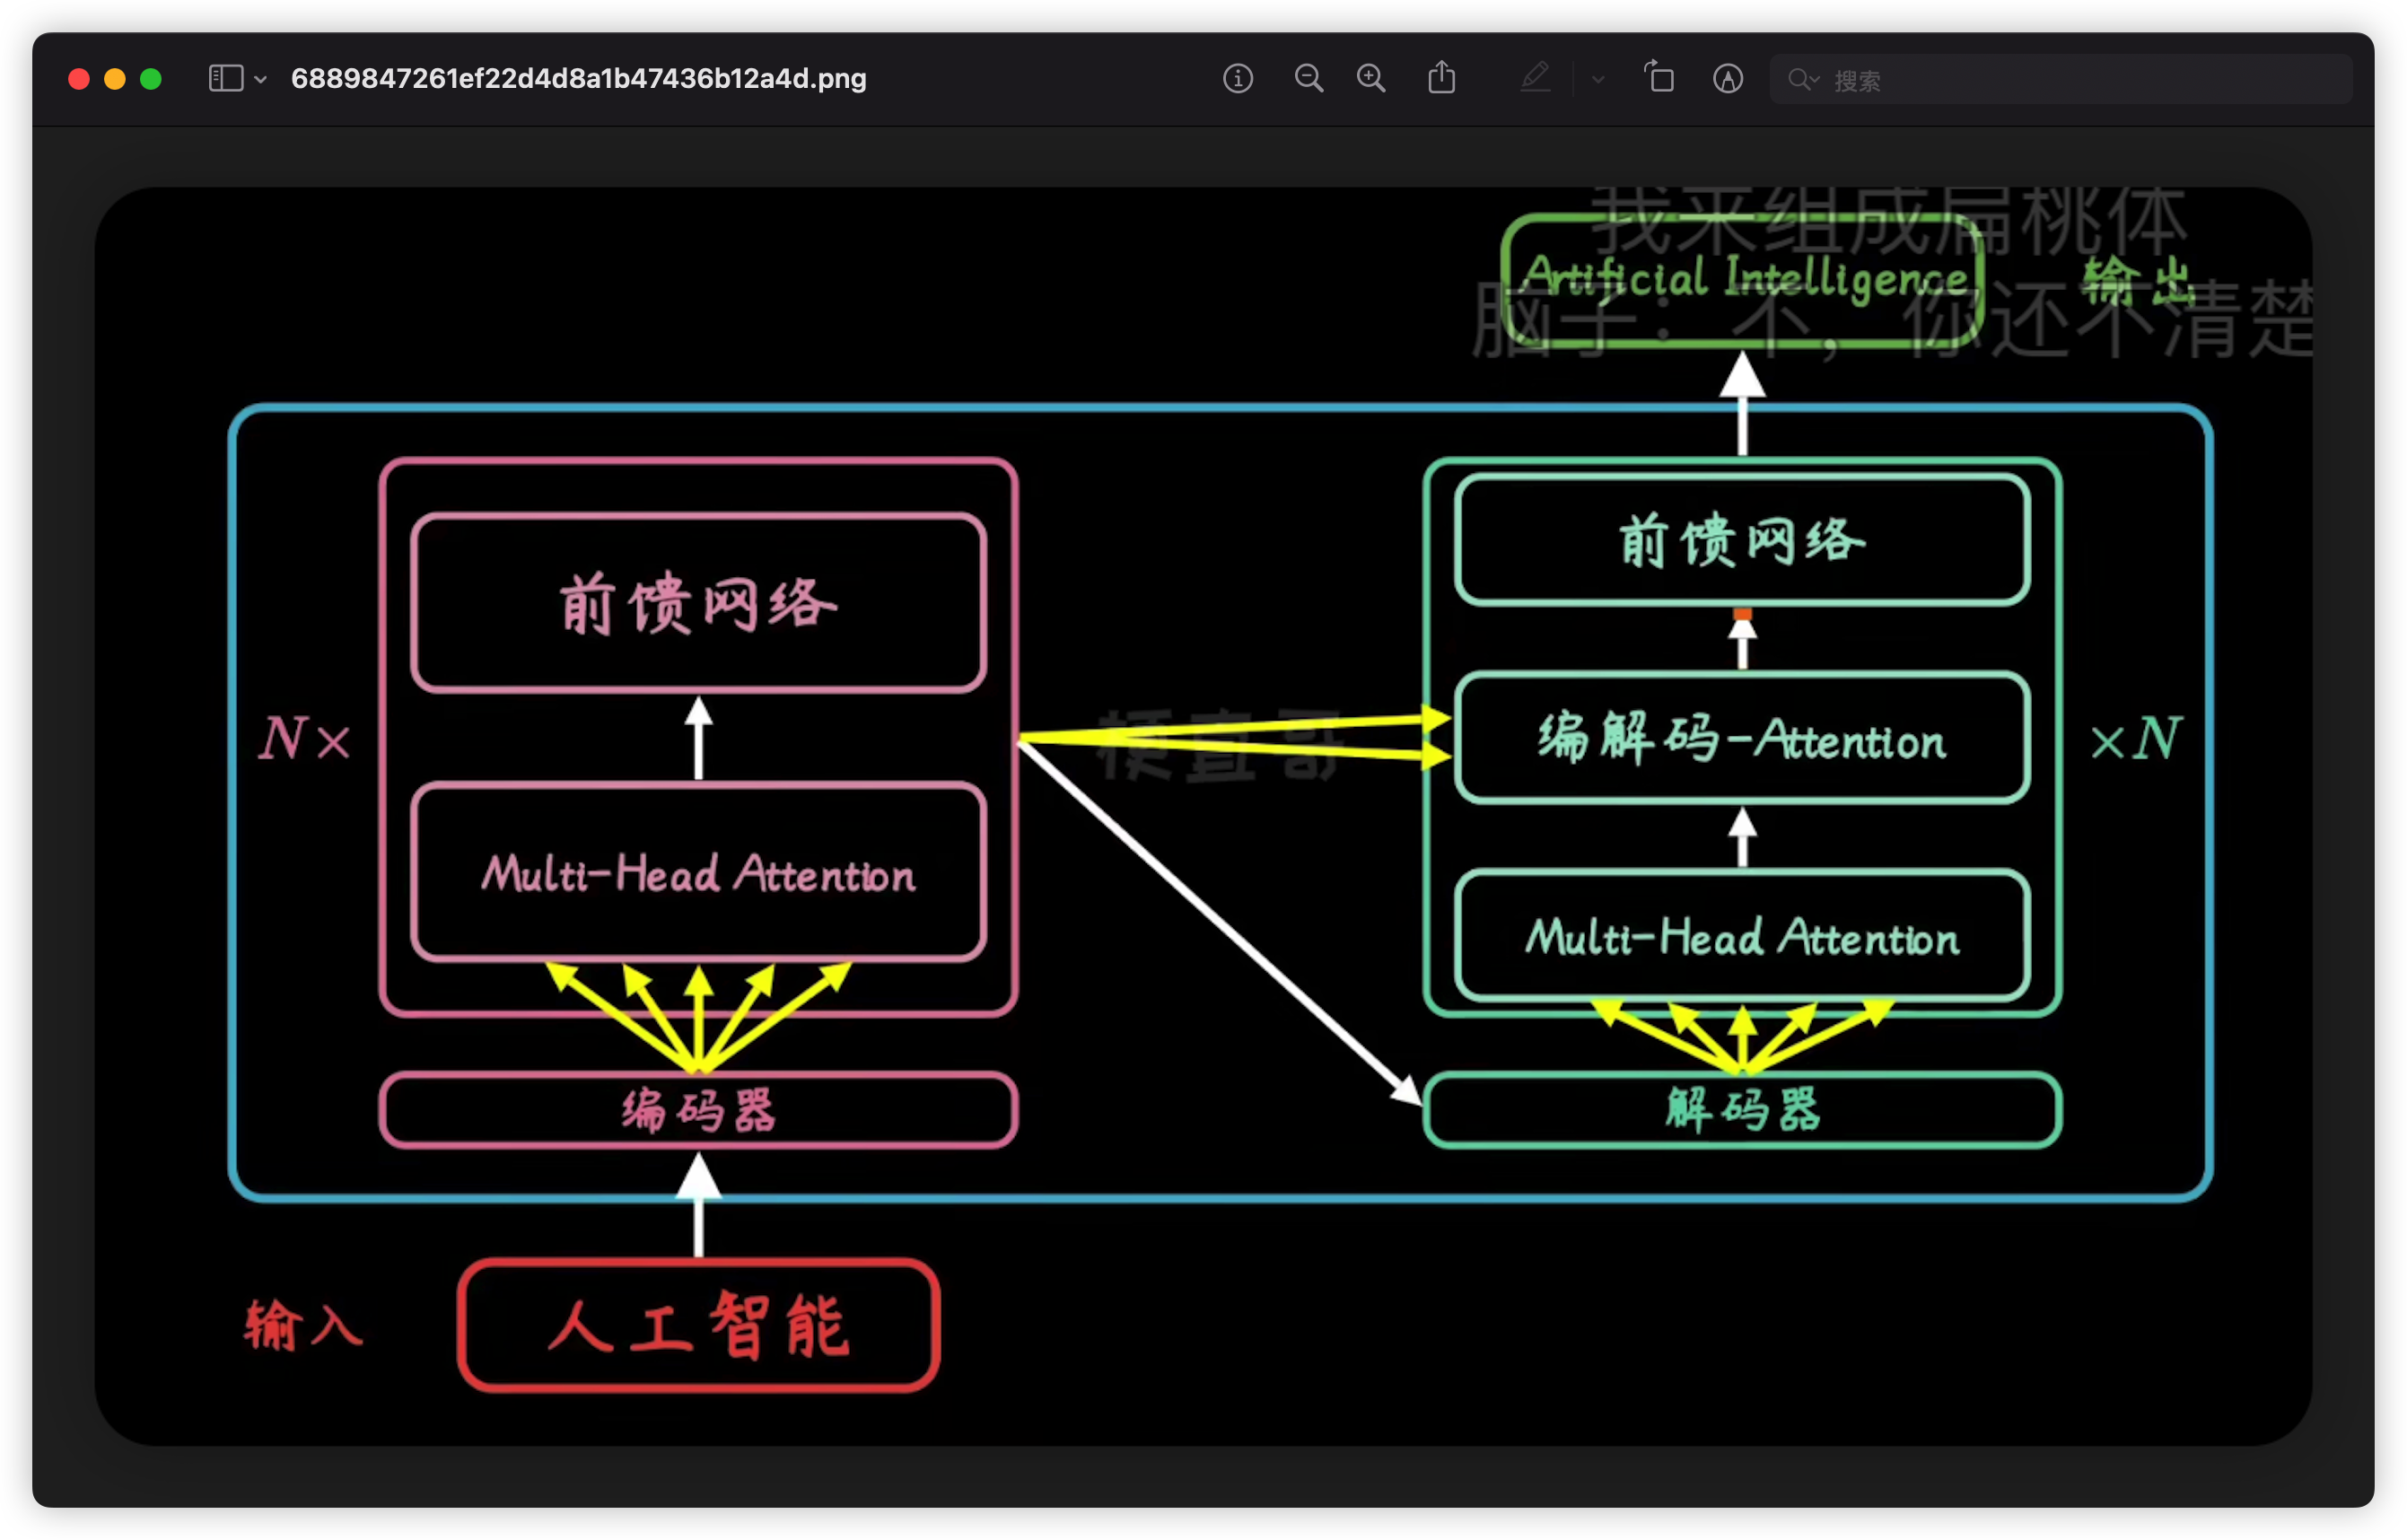
Task: Close the Preview window with the red button
Action: pos(79,79)
